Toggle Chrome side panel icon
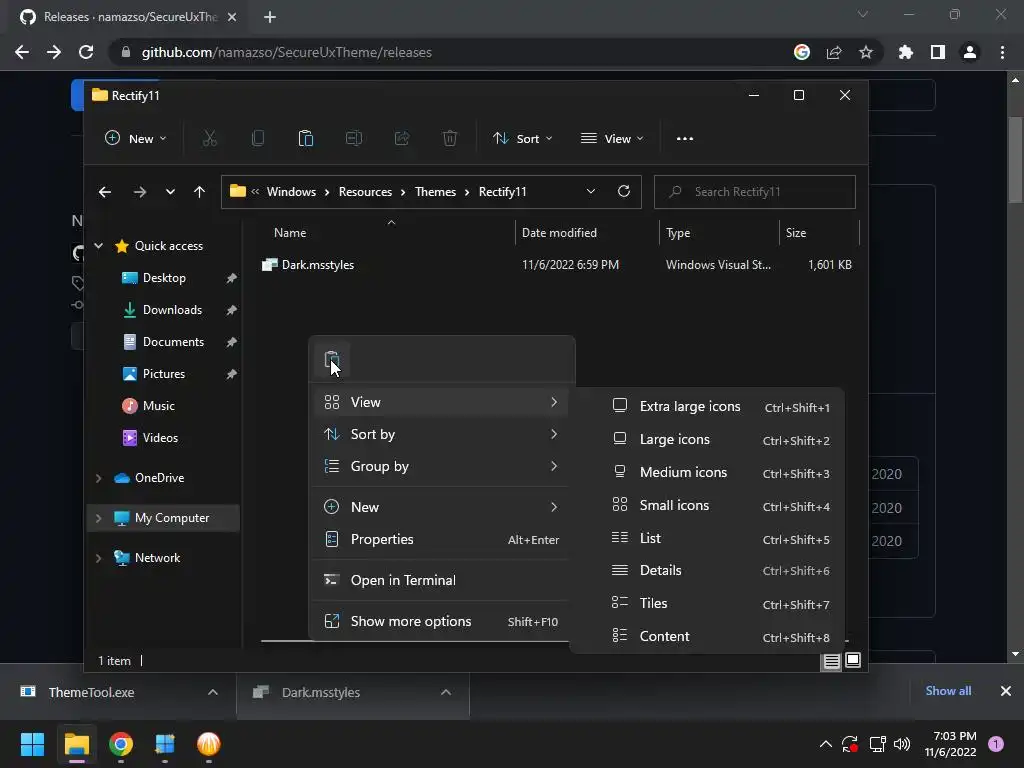Screen dimensions: 1024x768 (938, 52)
